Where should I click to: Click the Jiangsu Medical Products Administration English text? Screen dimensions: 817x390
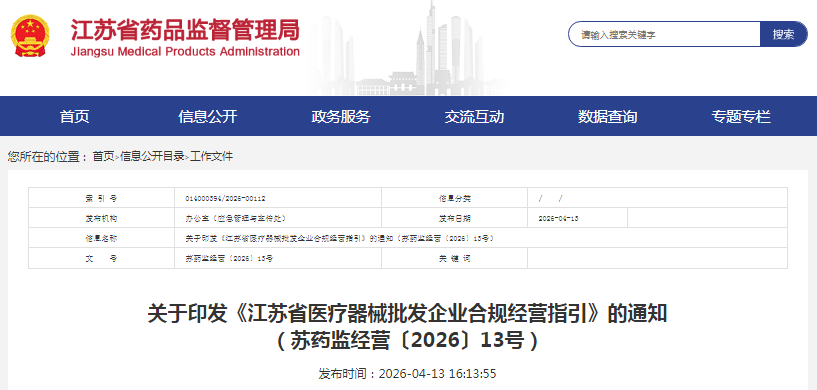pos(185,52)
